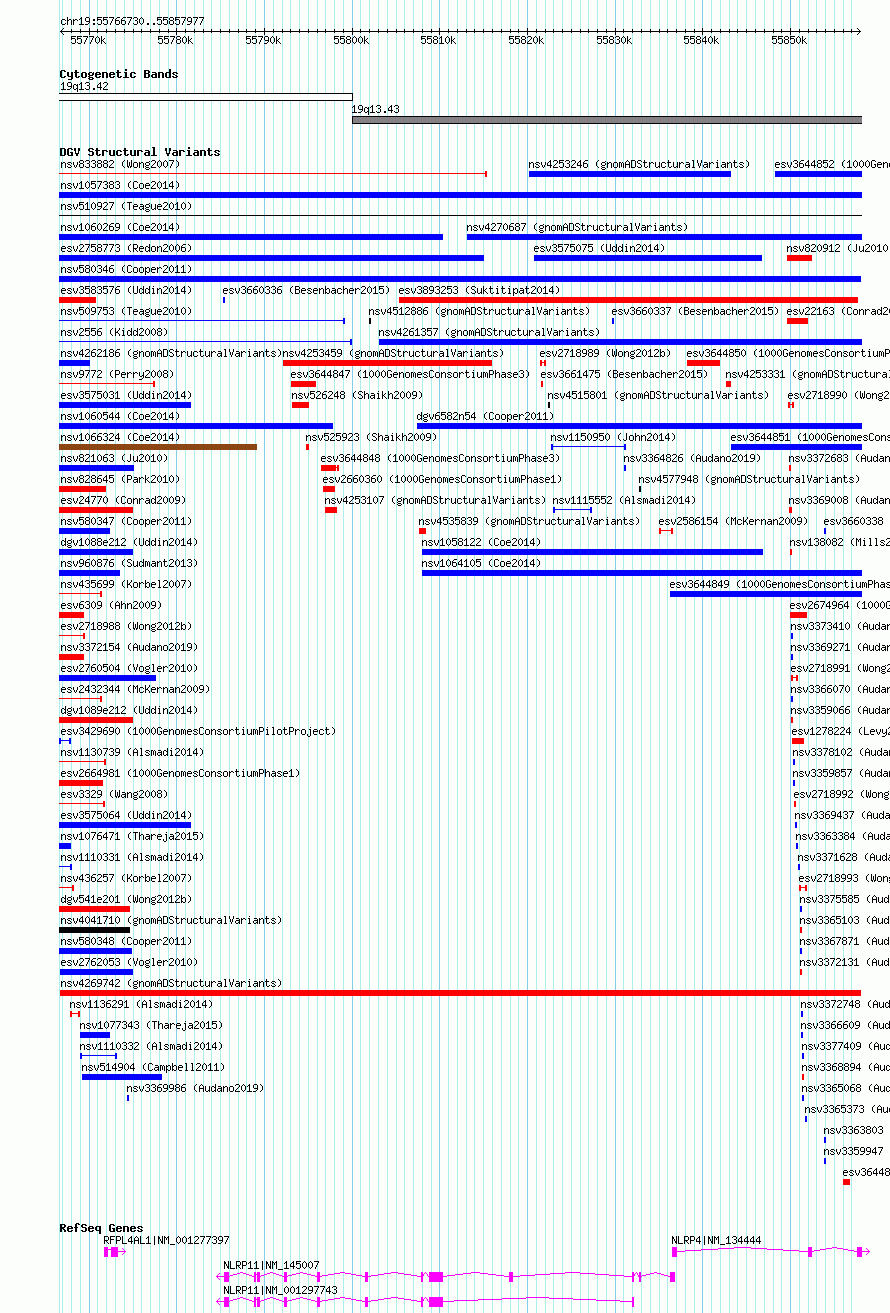Viewport: 890px width, 1313px height.
Task: Click the Cytogenetic Bands track title
Action: [119, 74]
